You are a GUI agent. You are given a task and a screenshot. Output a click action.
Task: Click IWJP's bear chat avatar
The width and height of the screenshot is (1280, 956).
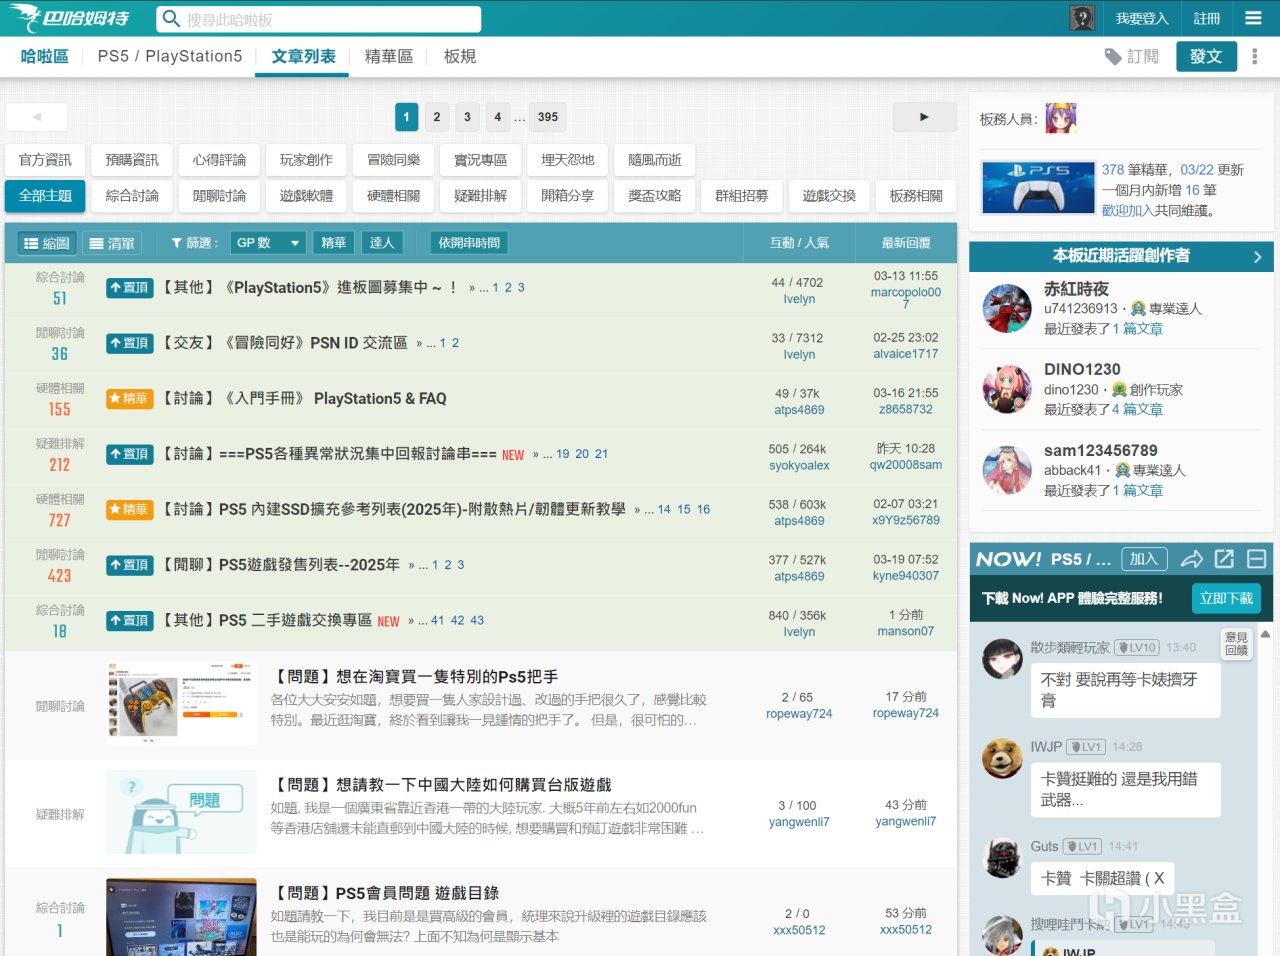coord(1002,758)
